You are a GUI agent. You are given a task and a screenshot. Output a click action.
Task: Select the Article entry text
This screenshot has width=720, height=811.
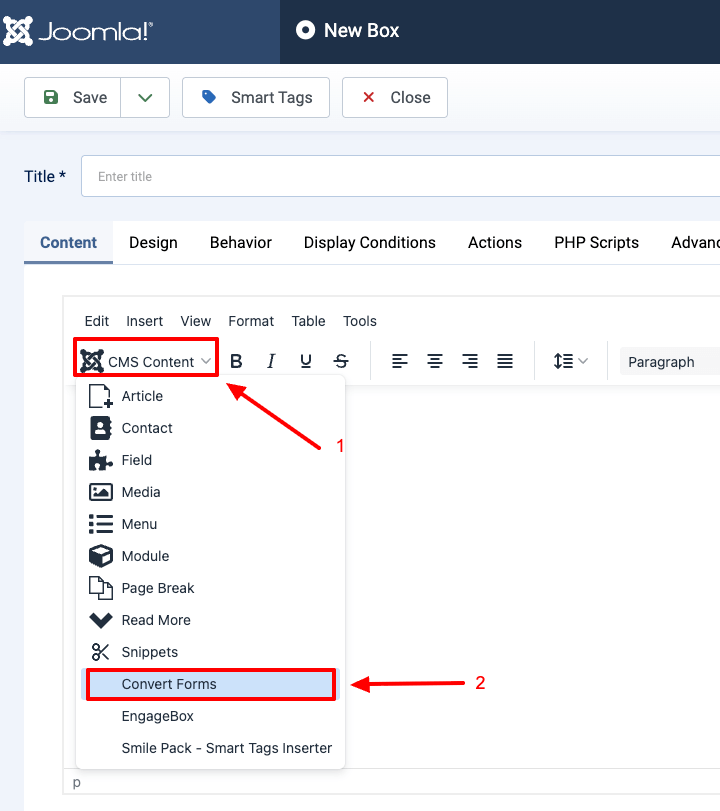(x=142, y=396)
